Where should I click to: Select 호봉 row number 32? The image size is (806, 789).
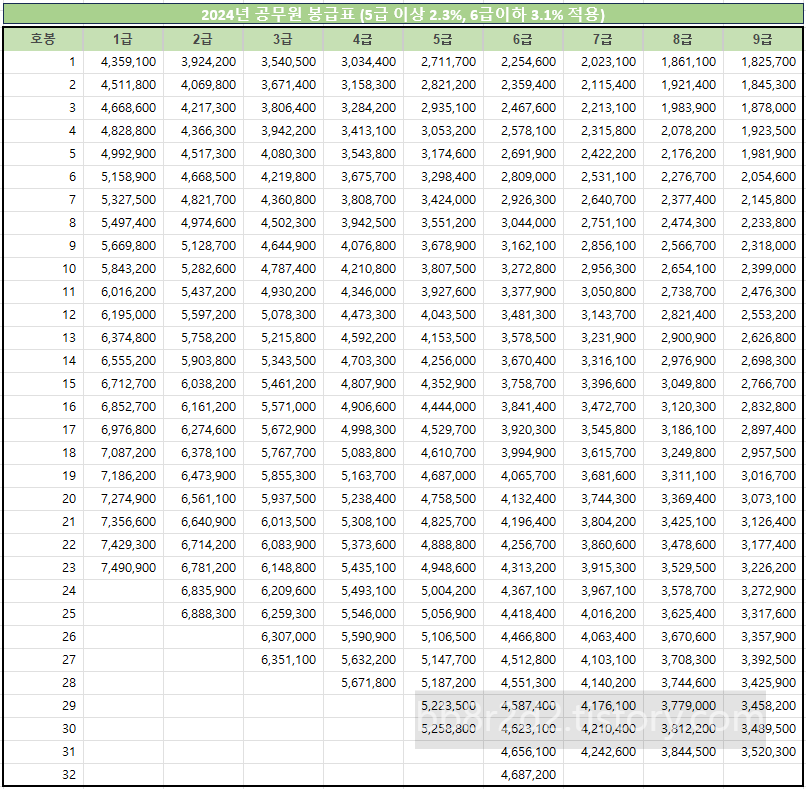[x=43, y=775]
